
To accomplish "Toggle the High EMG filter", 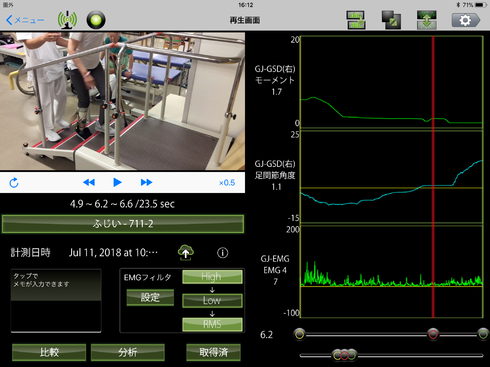I will coord(212,277).
